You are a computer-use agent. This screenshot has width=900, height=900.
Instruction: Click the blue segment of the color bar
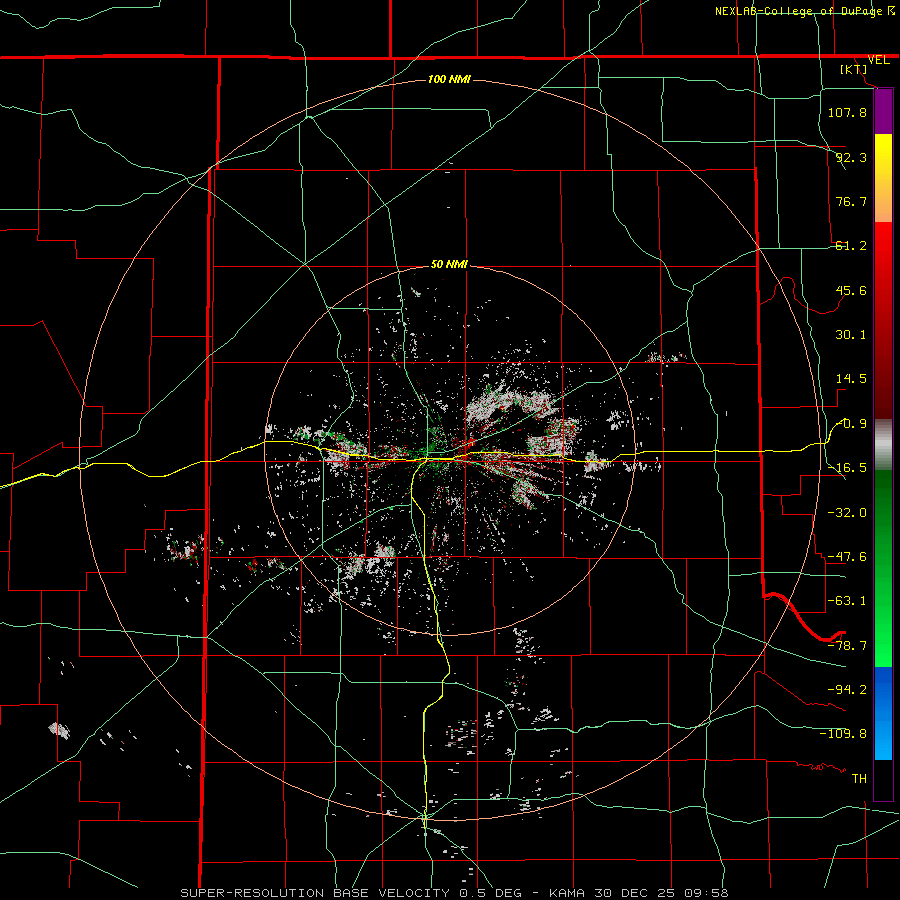point(883,713)
